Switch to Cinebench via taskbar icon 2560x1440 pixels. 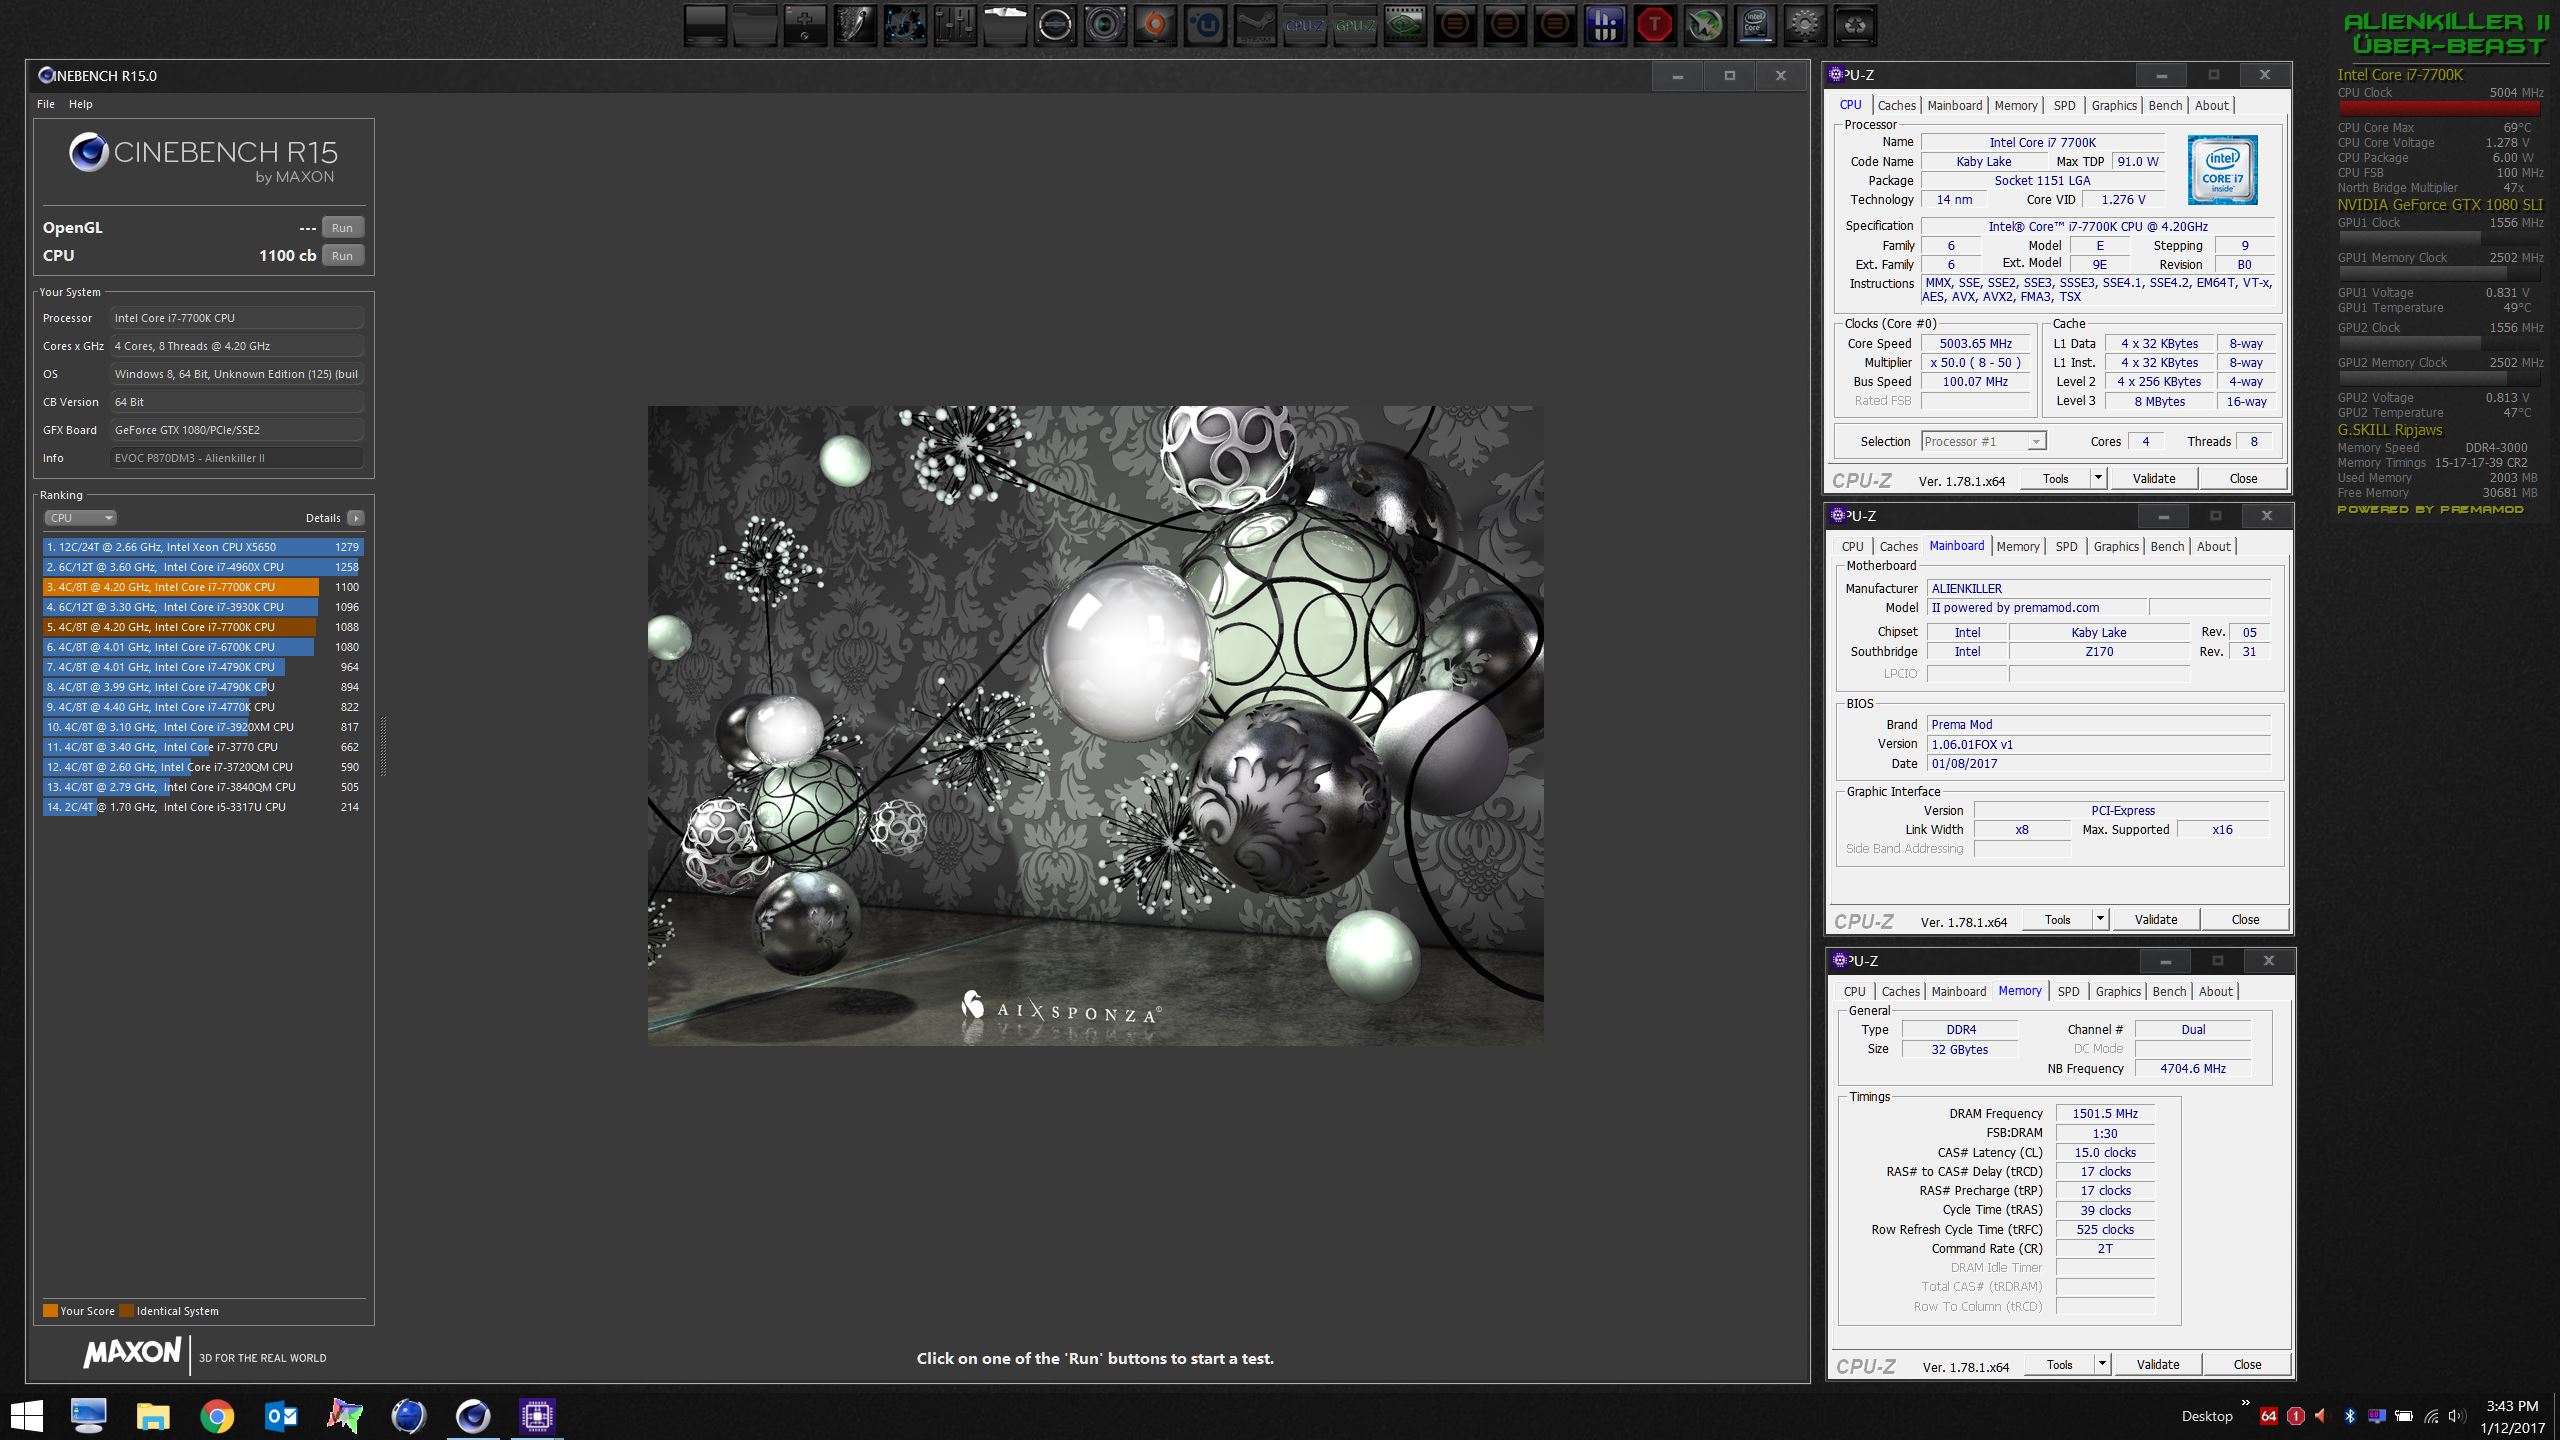473,1415
